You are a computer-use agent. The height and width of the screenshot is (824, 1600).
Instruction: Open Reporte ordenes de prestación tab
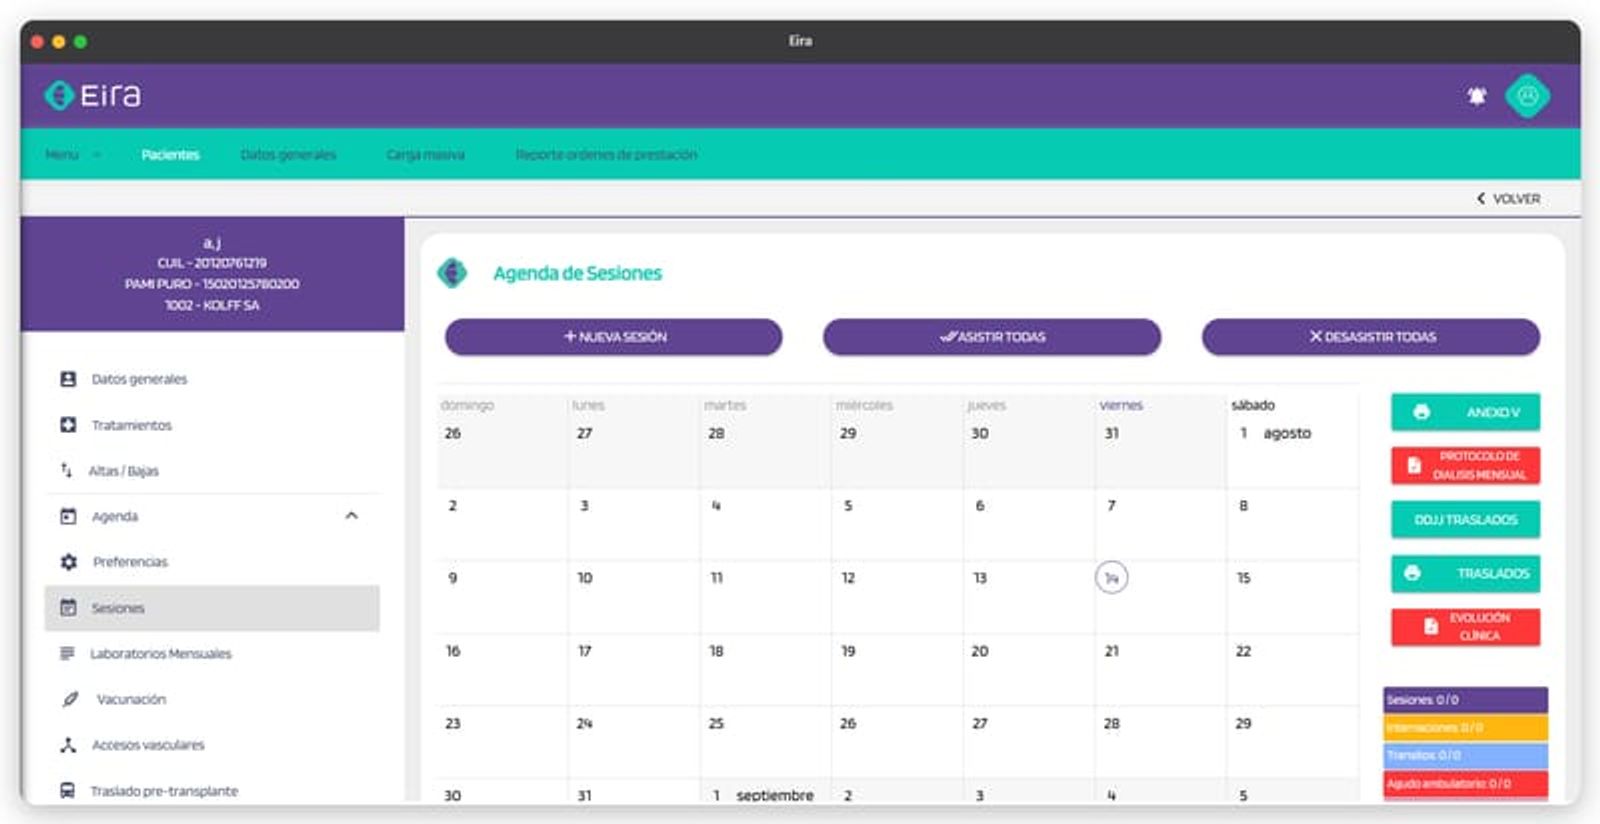pos(606,155)
